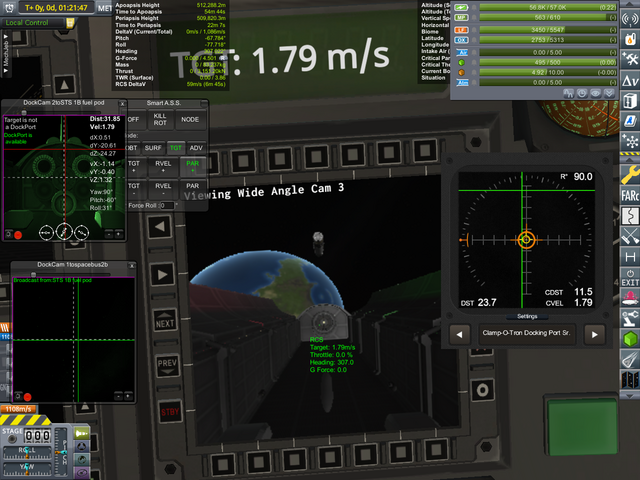Expand the Local Control dropdown at top left
This screenshot has width=640, height=480.
[28, 22]
